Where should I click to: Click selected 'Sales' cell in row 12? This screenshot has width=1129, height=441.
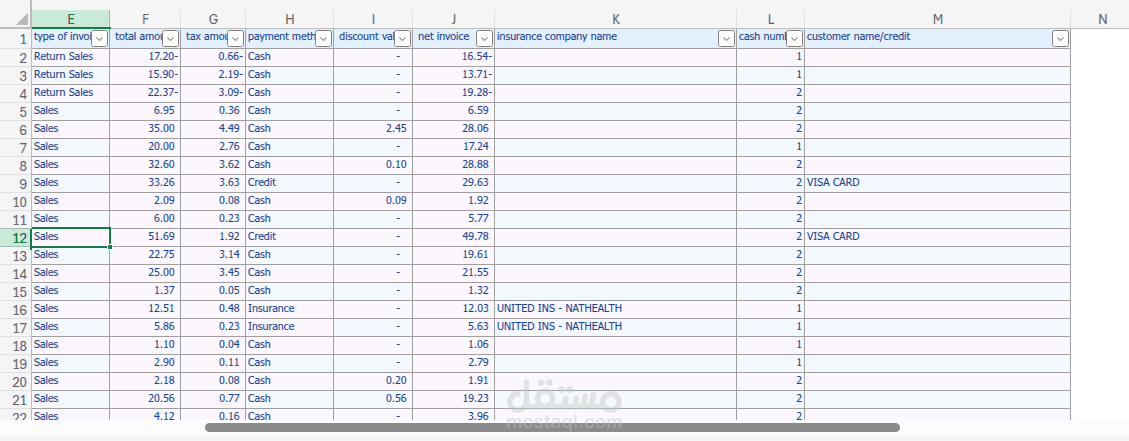71,236
